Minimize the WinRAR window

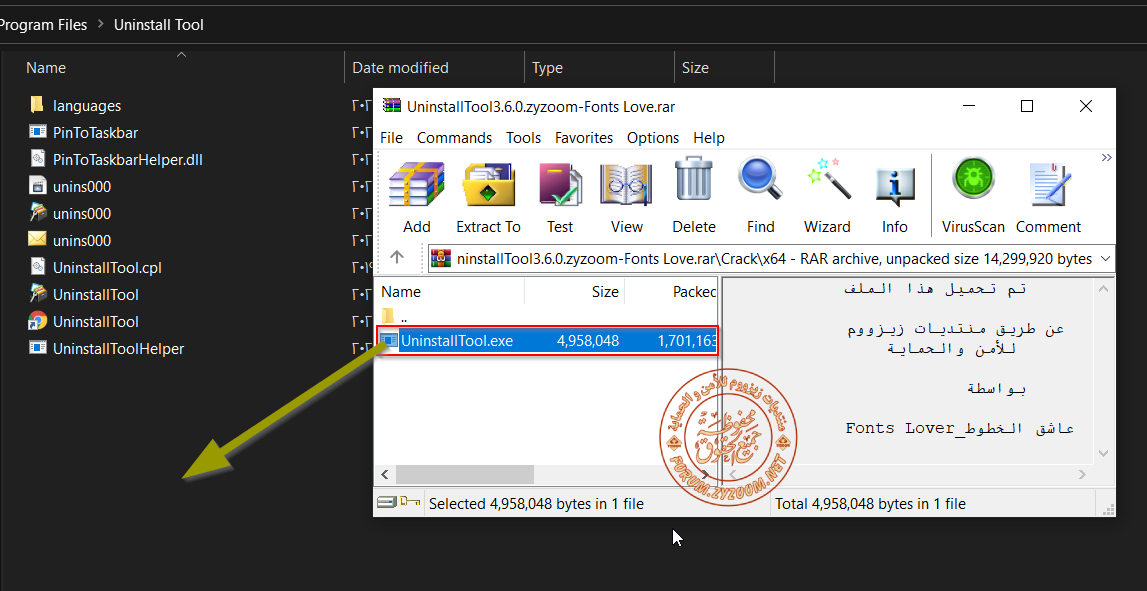tap(969, 106)
